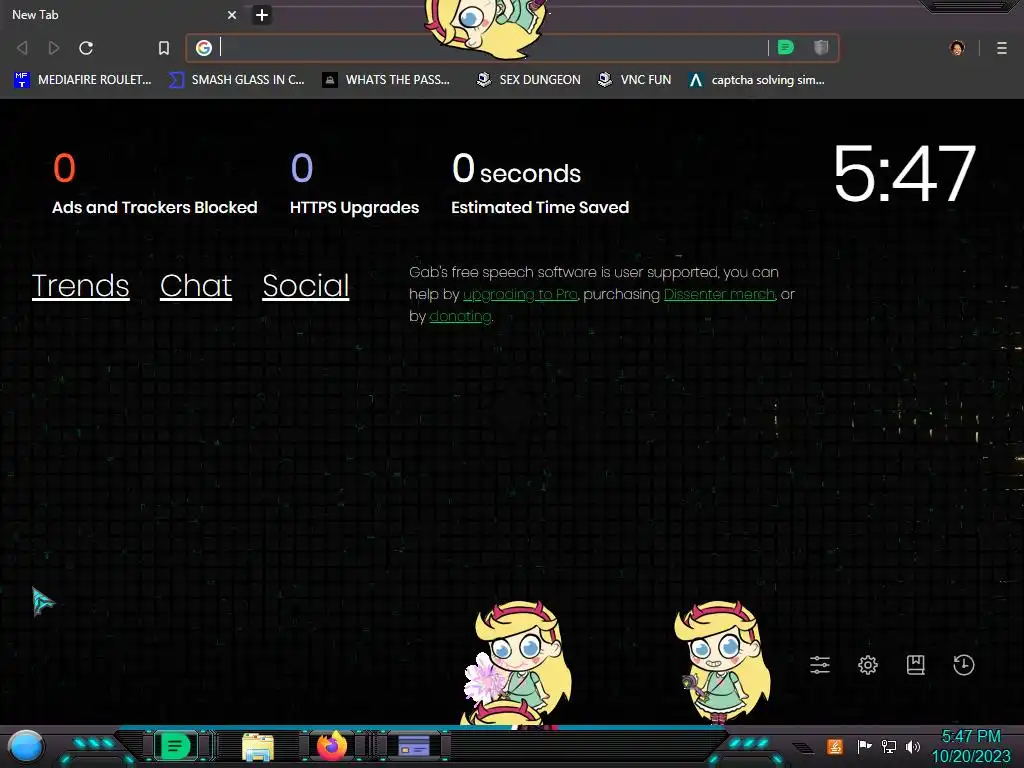Click the Estimated Time Saved stat
The width and height of the screenshot is (1024, 768).
540,184
